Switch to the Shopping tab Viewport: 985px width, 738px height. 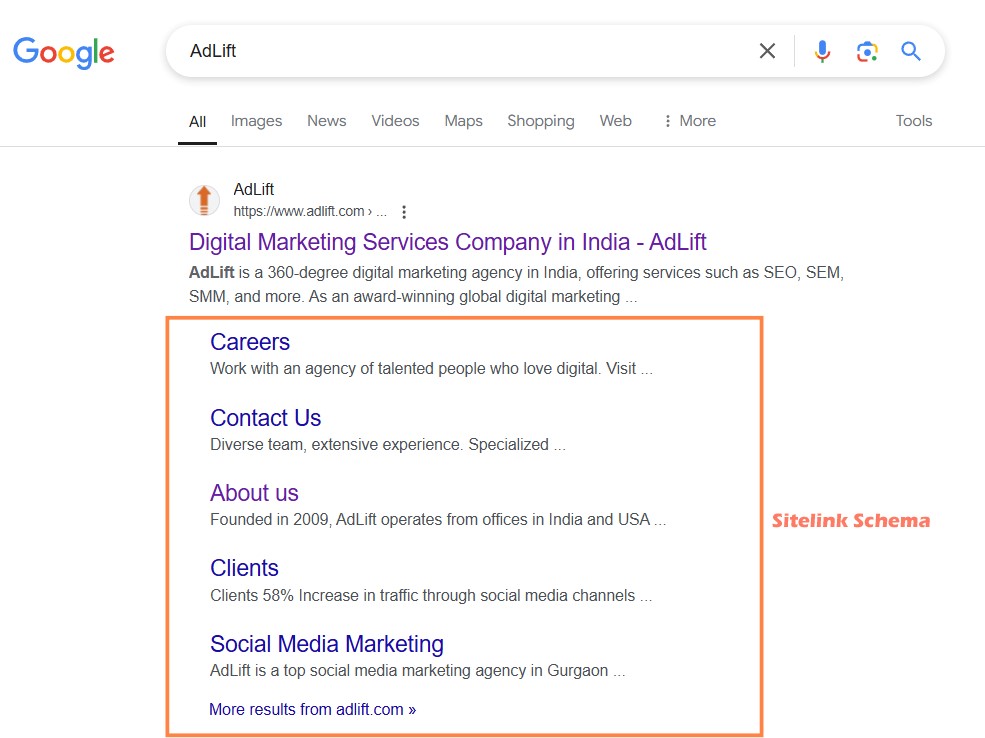pos(541,121)
